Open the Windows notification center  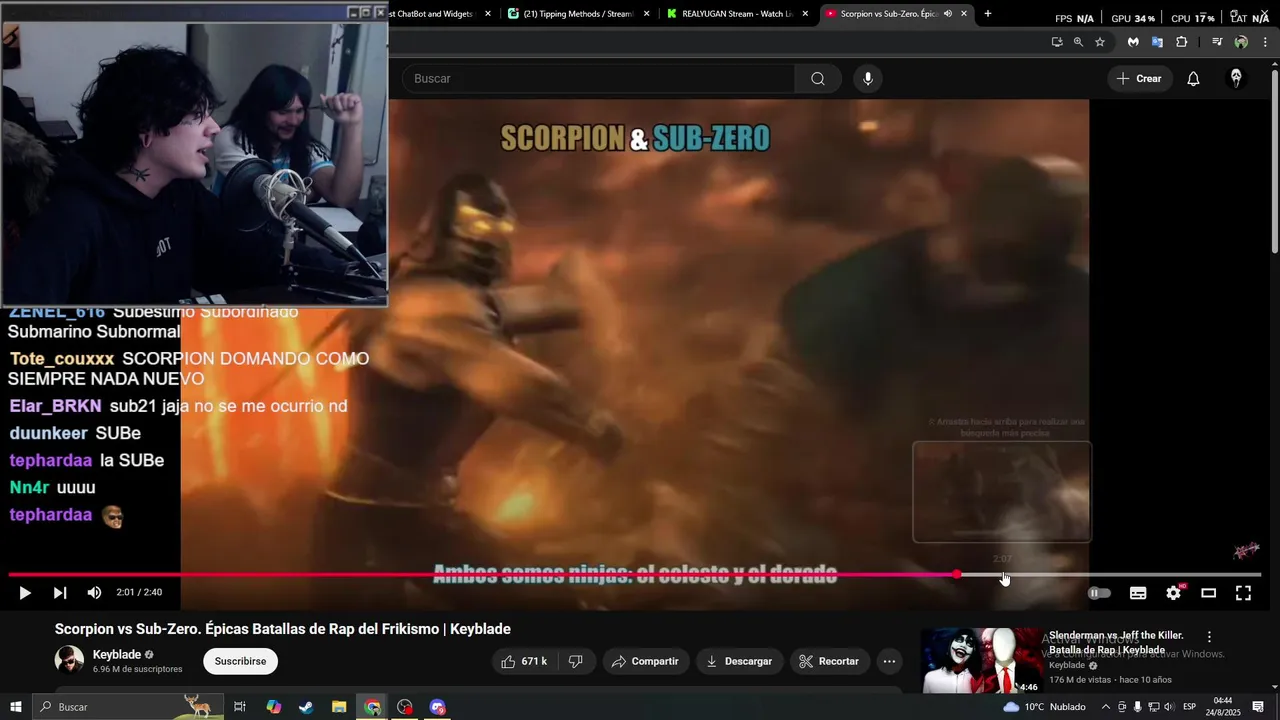click(1258, 707)
